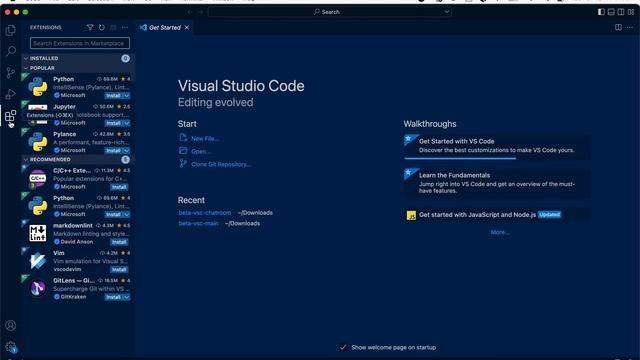Collapse the Installed section

[26, 58]
